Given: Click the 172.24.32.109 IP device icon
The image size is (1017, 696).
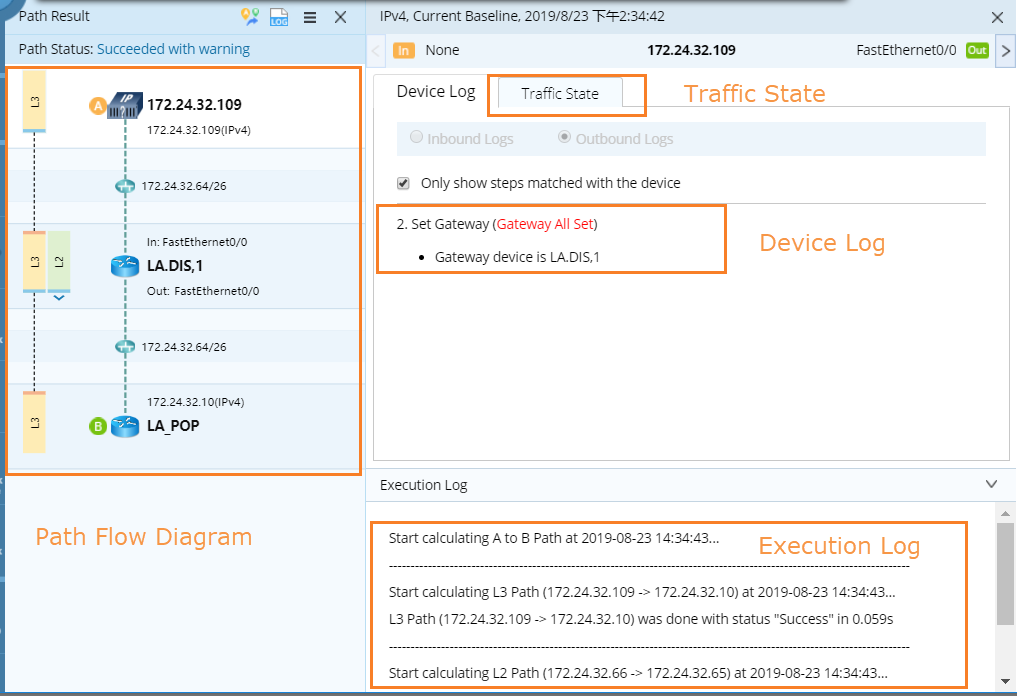Looking at the screenshot, I should click(125, 104).
